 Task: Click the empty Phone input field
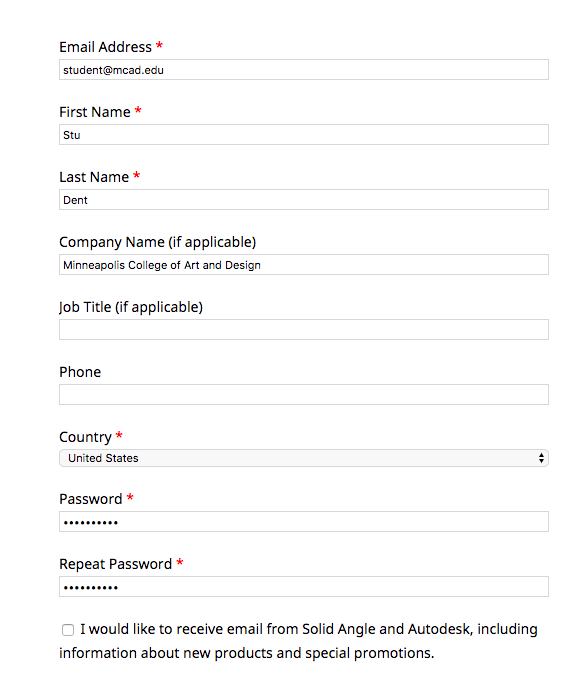pos(304,395)
